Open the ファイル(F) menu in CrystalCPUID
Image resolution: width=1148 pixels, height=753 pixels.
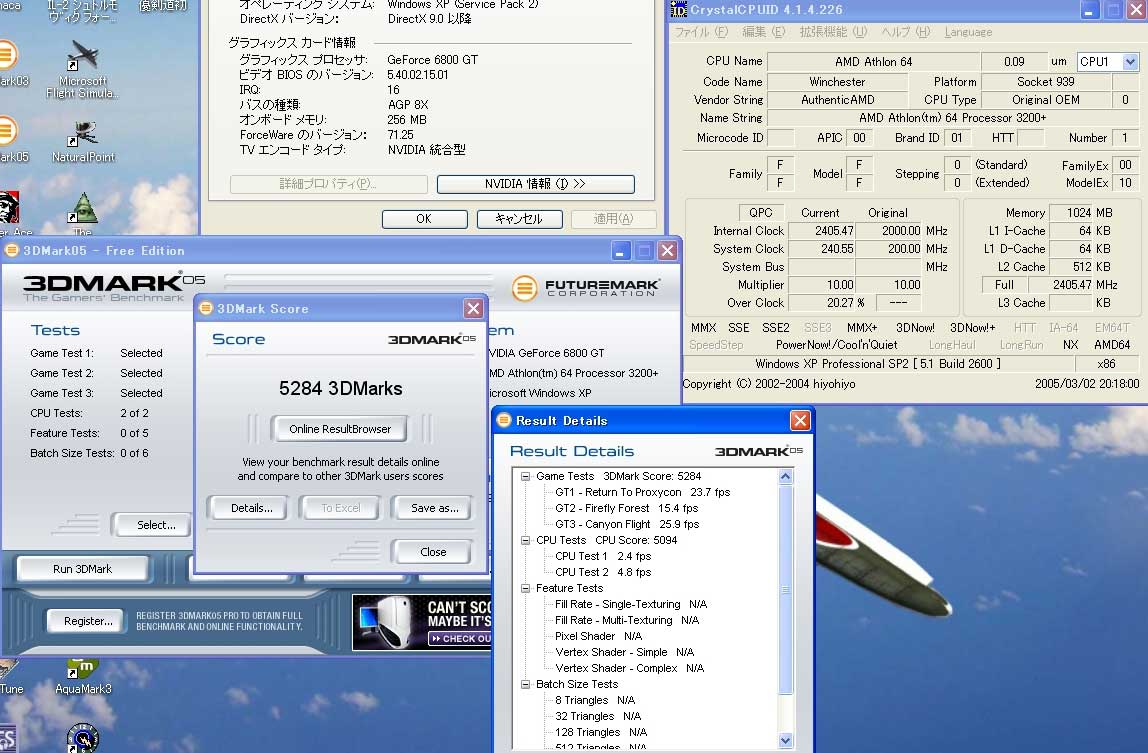coord(701,32)
